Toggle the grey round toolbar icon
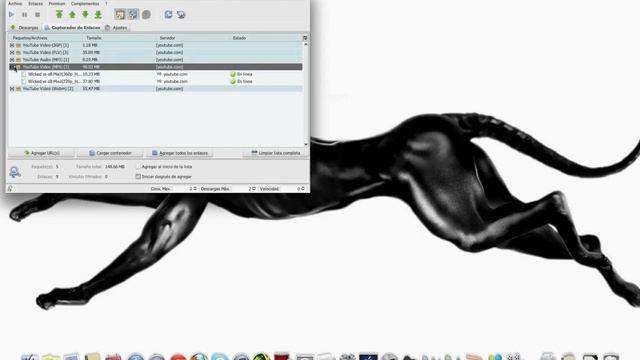 click(146, 15)
